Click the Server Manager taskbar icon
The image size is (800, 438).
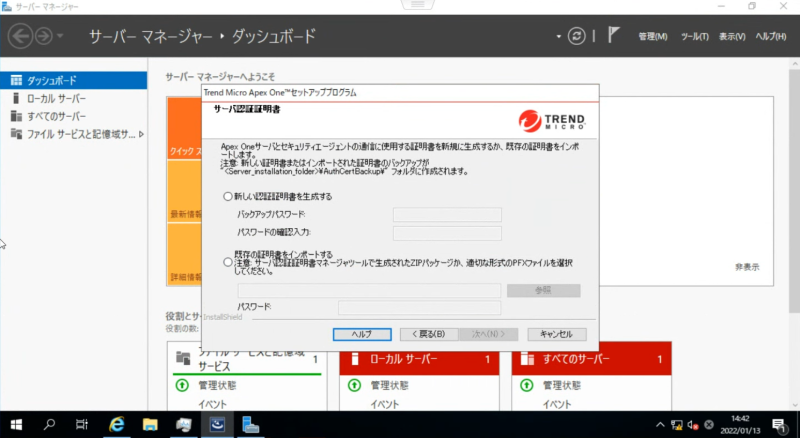(x=251, y=424)
